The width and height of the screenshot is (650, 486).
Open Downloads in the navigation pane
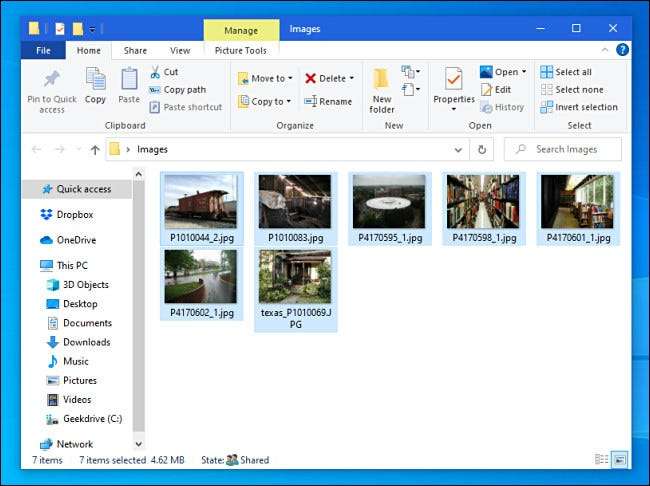pos(86,342)
